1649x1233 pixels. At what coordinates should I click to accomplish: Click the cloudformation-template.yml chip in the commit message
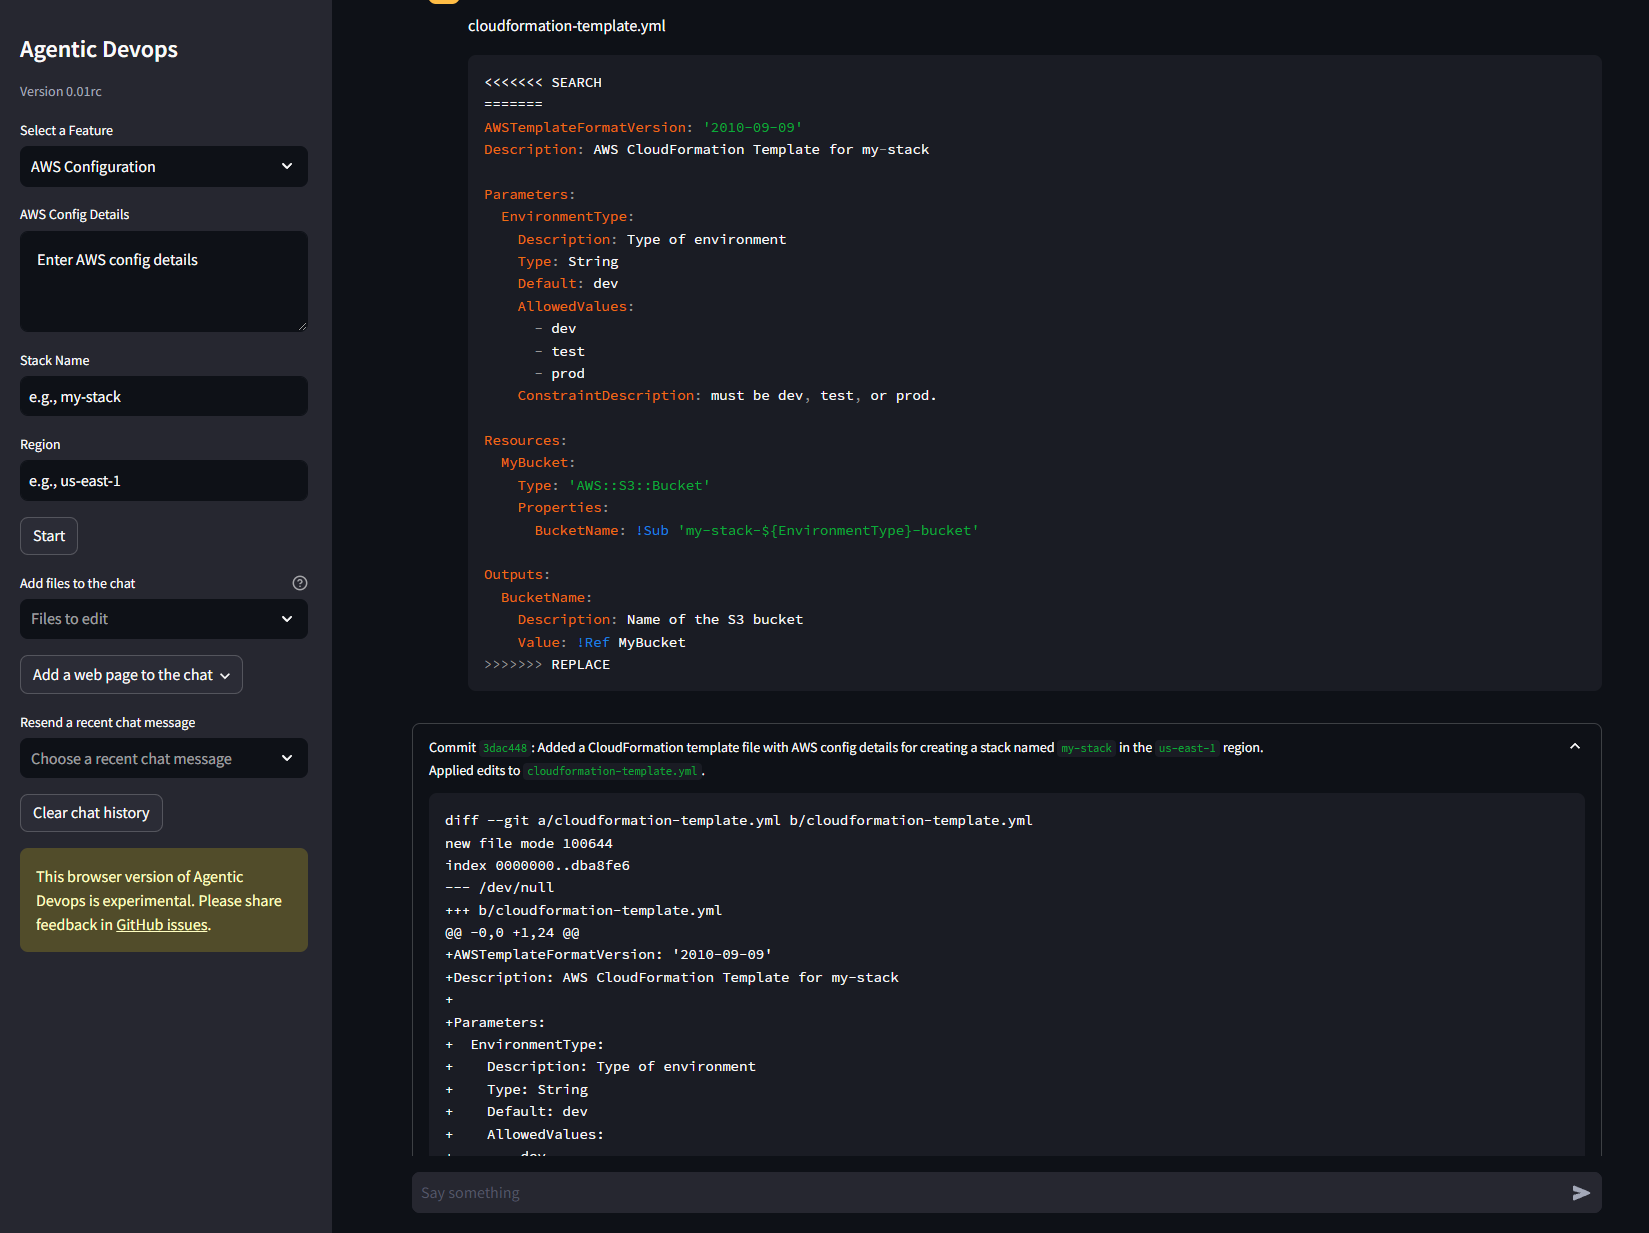pos(613,771)
